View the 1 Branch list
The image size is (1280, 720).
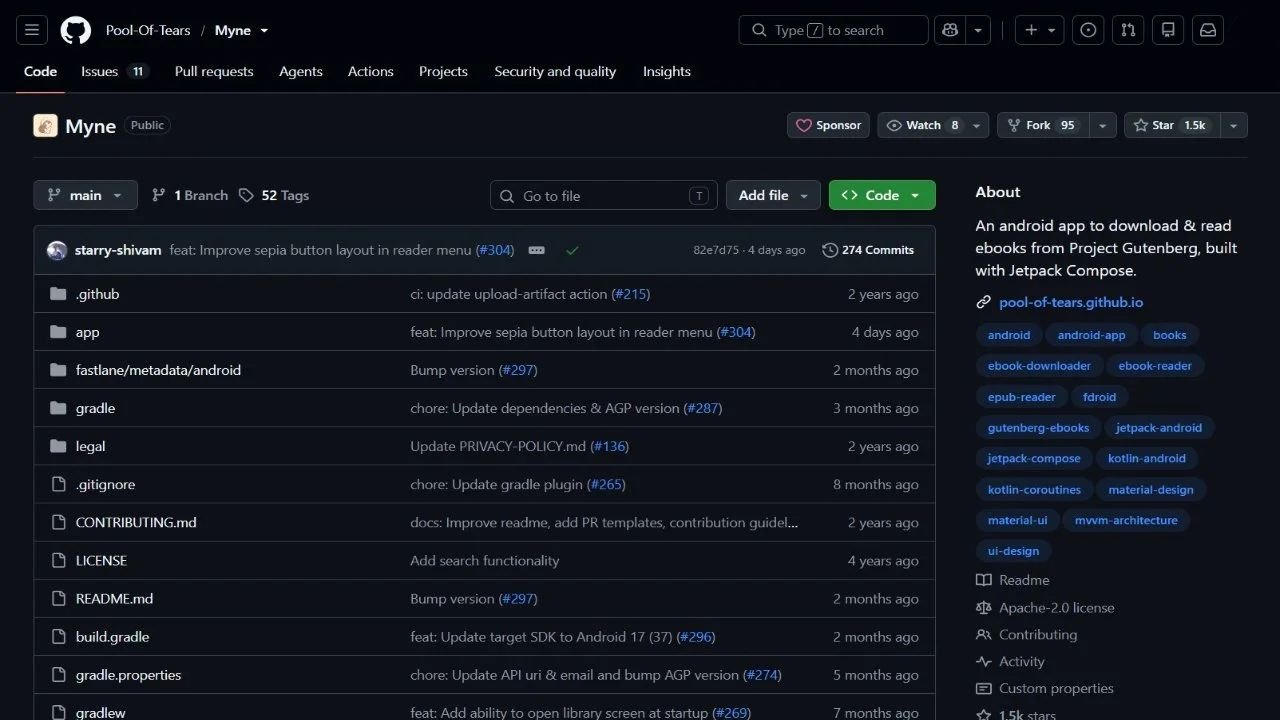(190, 195)
